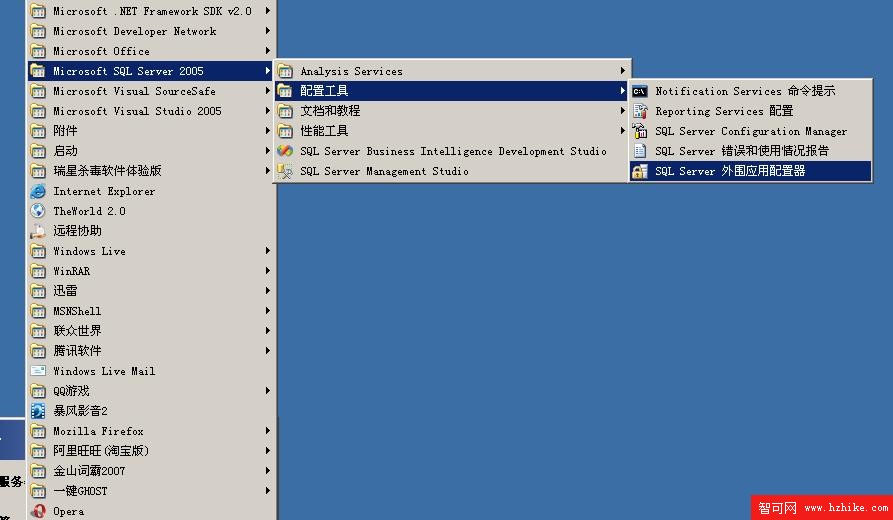Click the 一键GHOST folder icon
Image resolution: width=893 pixels, height=520 pixels.
pos(38,491)
